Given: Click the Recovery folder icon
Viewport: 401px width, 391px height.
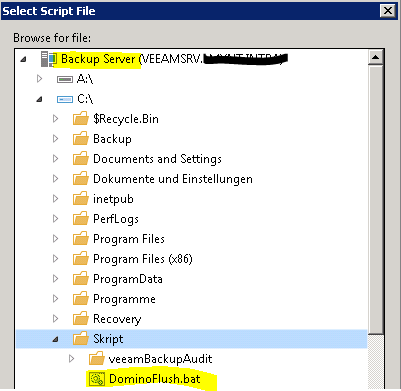Looking at the screenshot, I should tap(81, 319).
